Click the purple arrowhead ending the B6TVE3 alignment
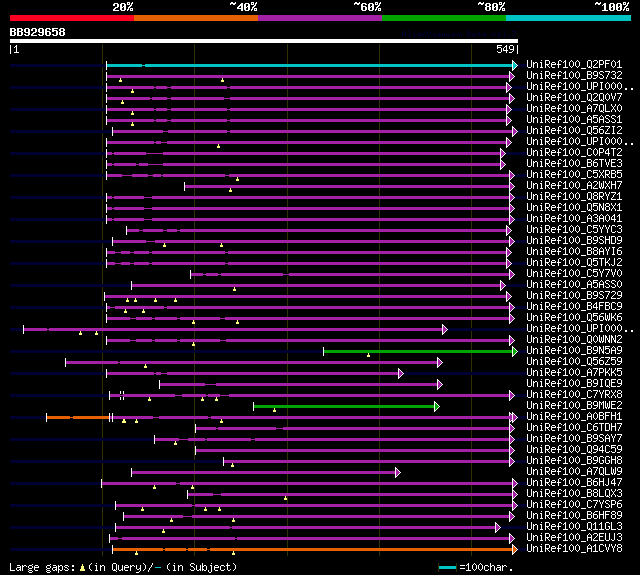 [503, 164]
